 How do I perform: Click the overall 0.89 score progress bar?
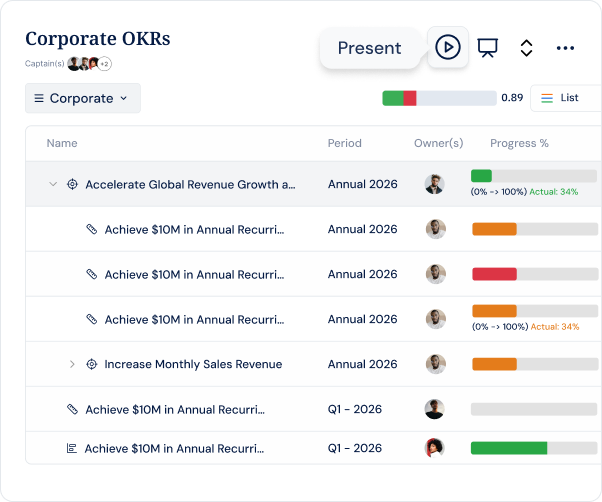(439, 98)
